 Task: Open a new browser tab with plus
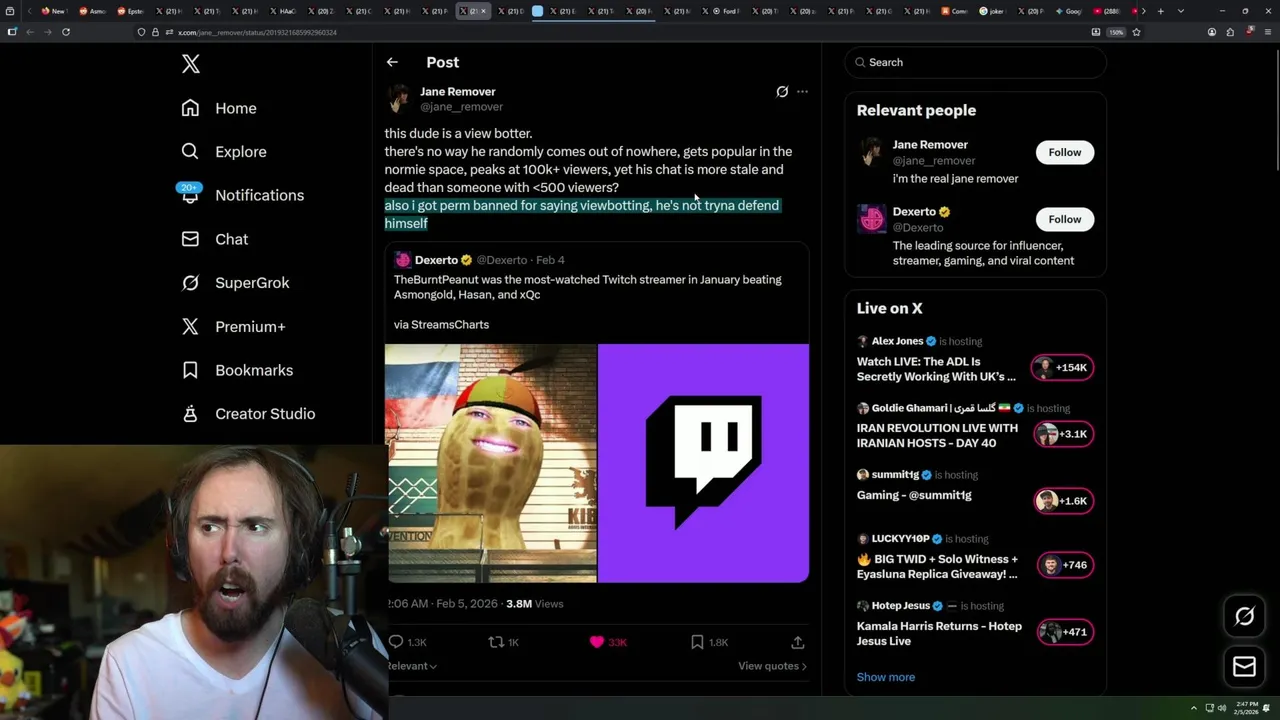[x=1160, y=11]
